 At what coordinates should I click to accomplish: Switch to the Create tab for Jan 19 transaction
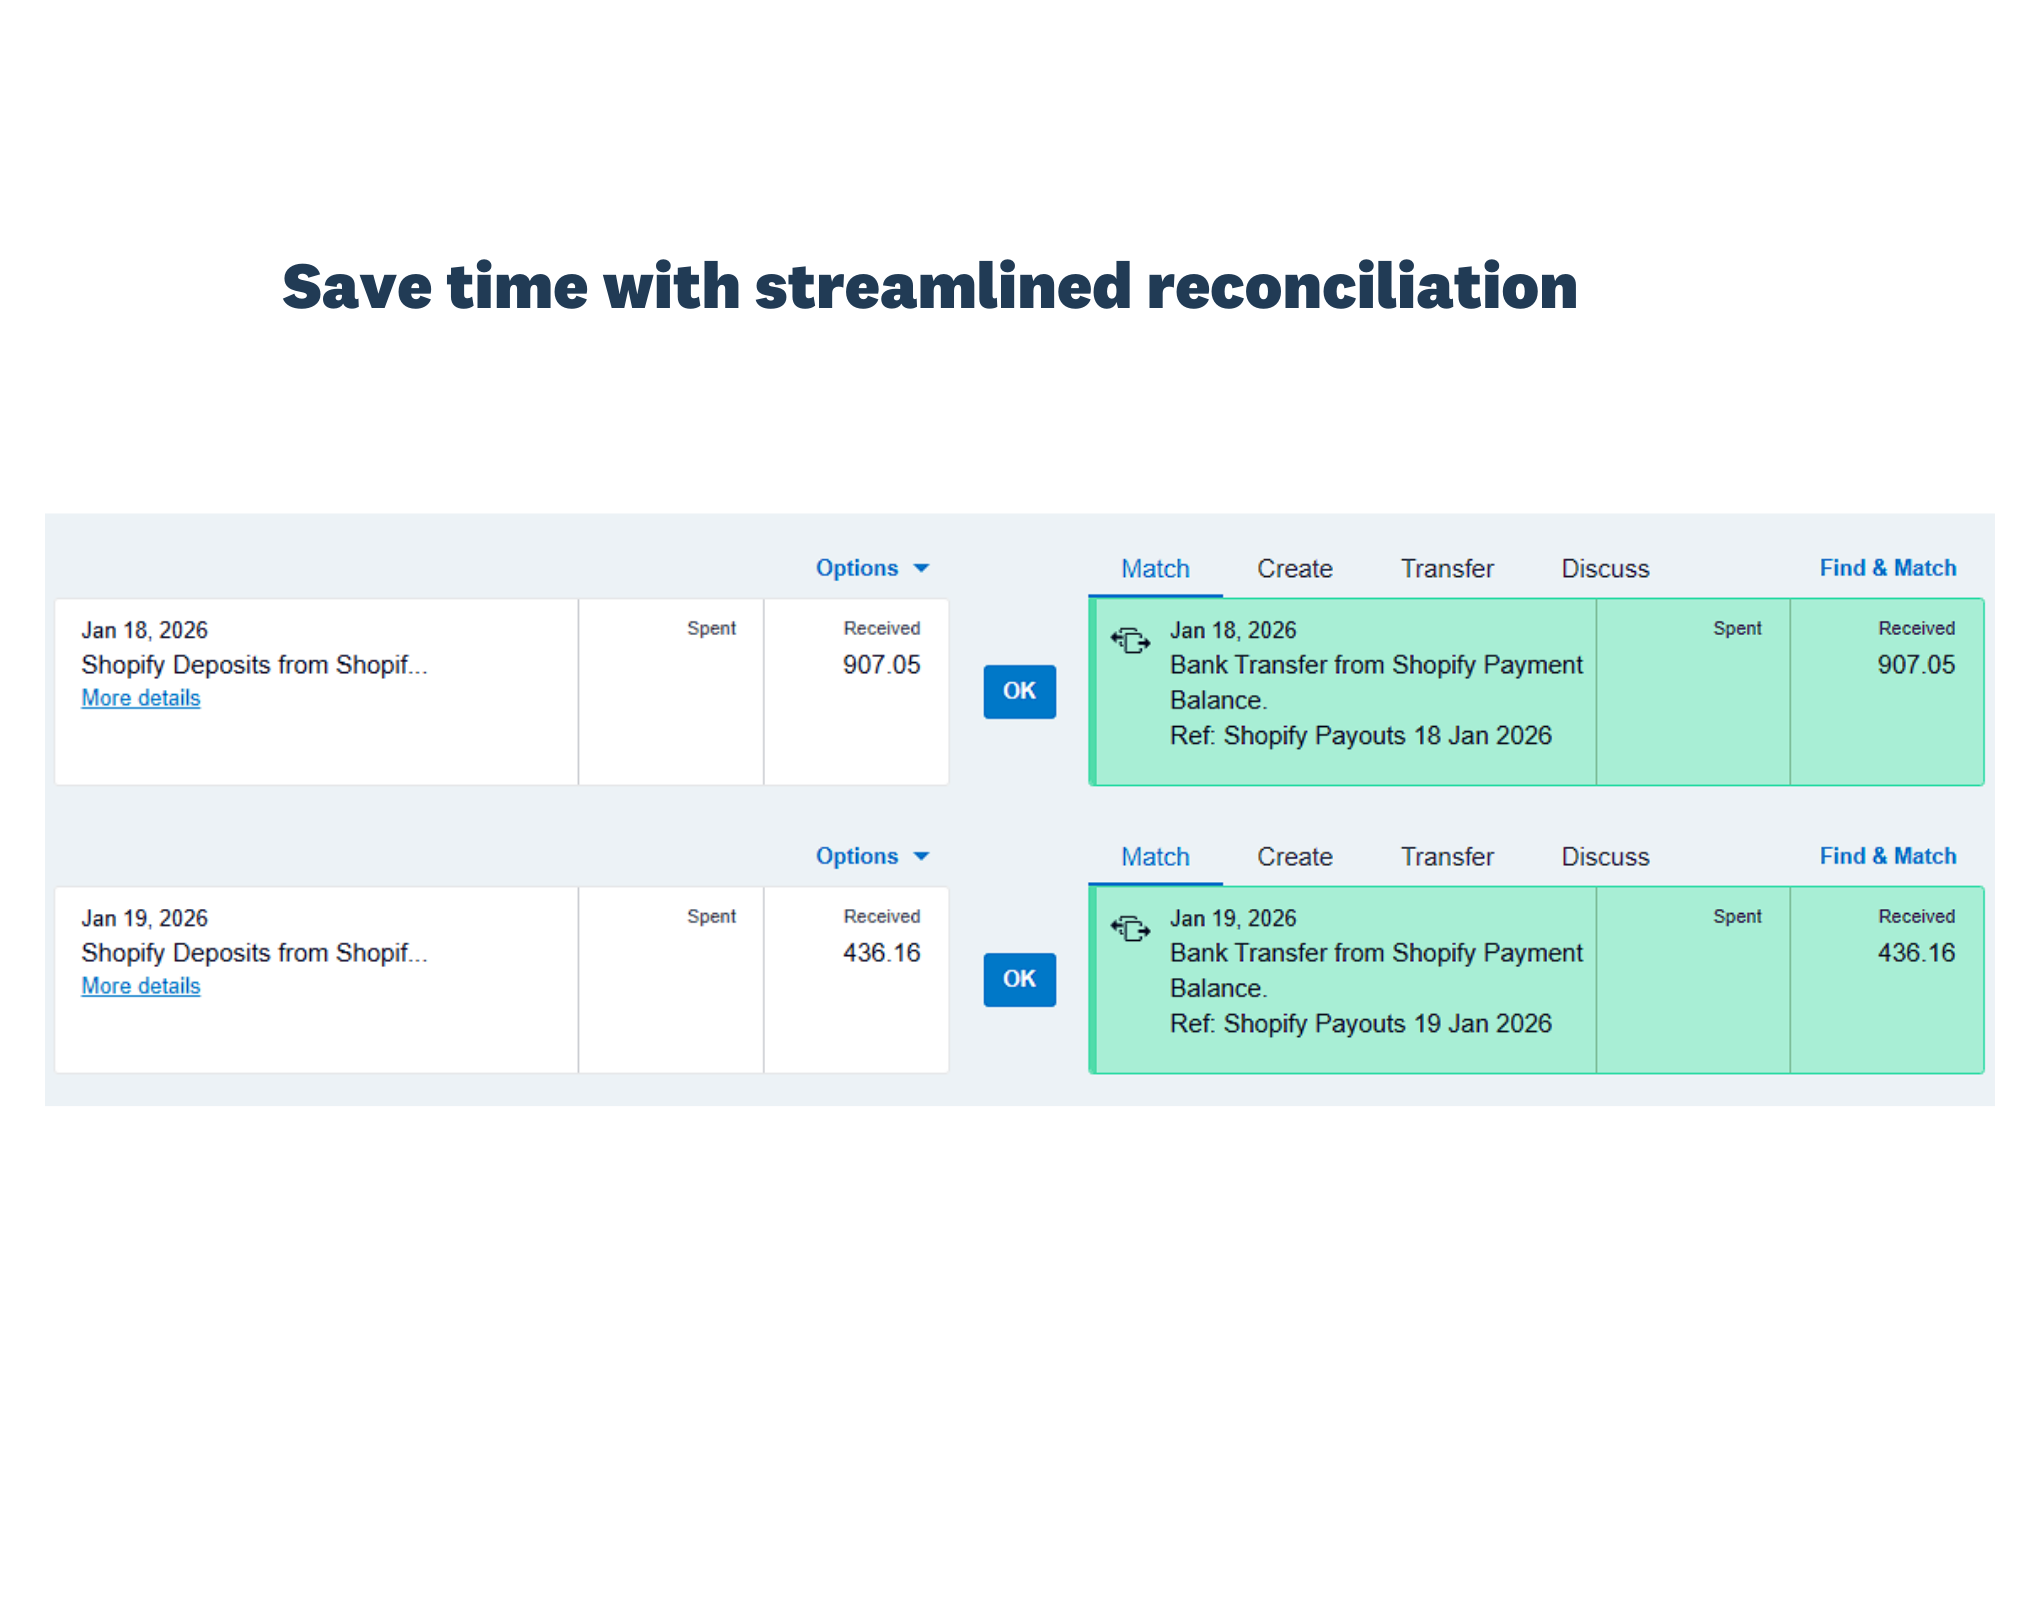pyautogui.click(x=1294, y=856)
